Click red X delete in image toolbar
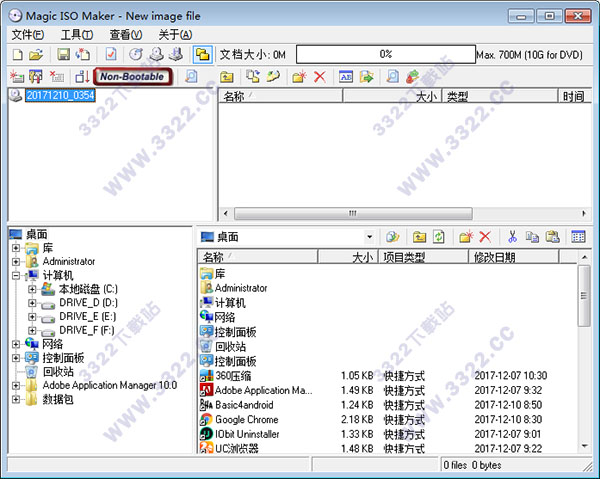 320,77
